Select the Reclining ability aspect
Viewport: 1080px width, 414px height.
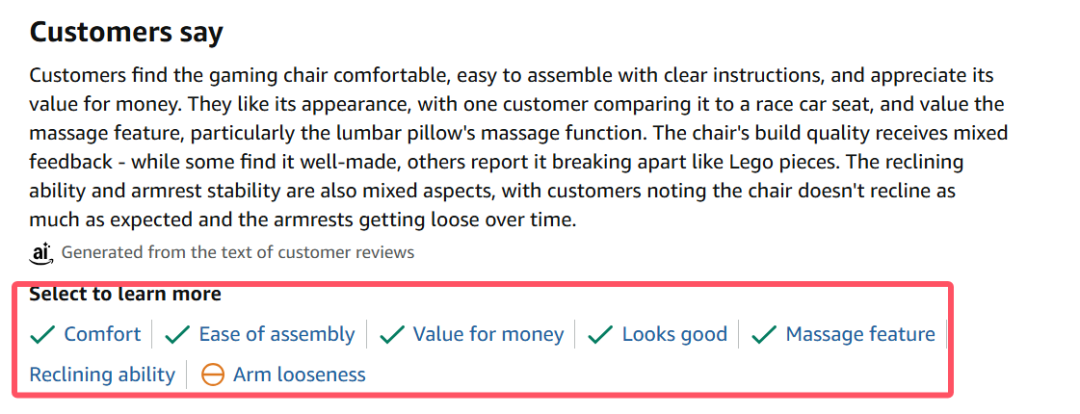(102, 375)
